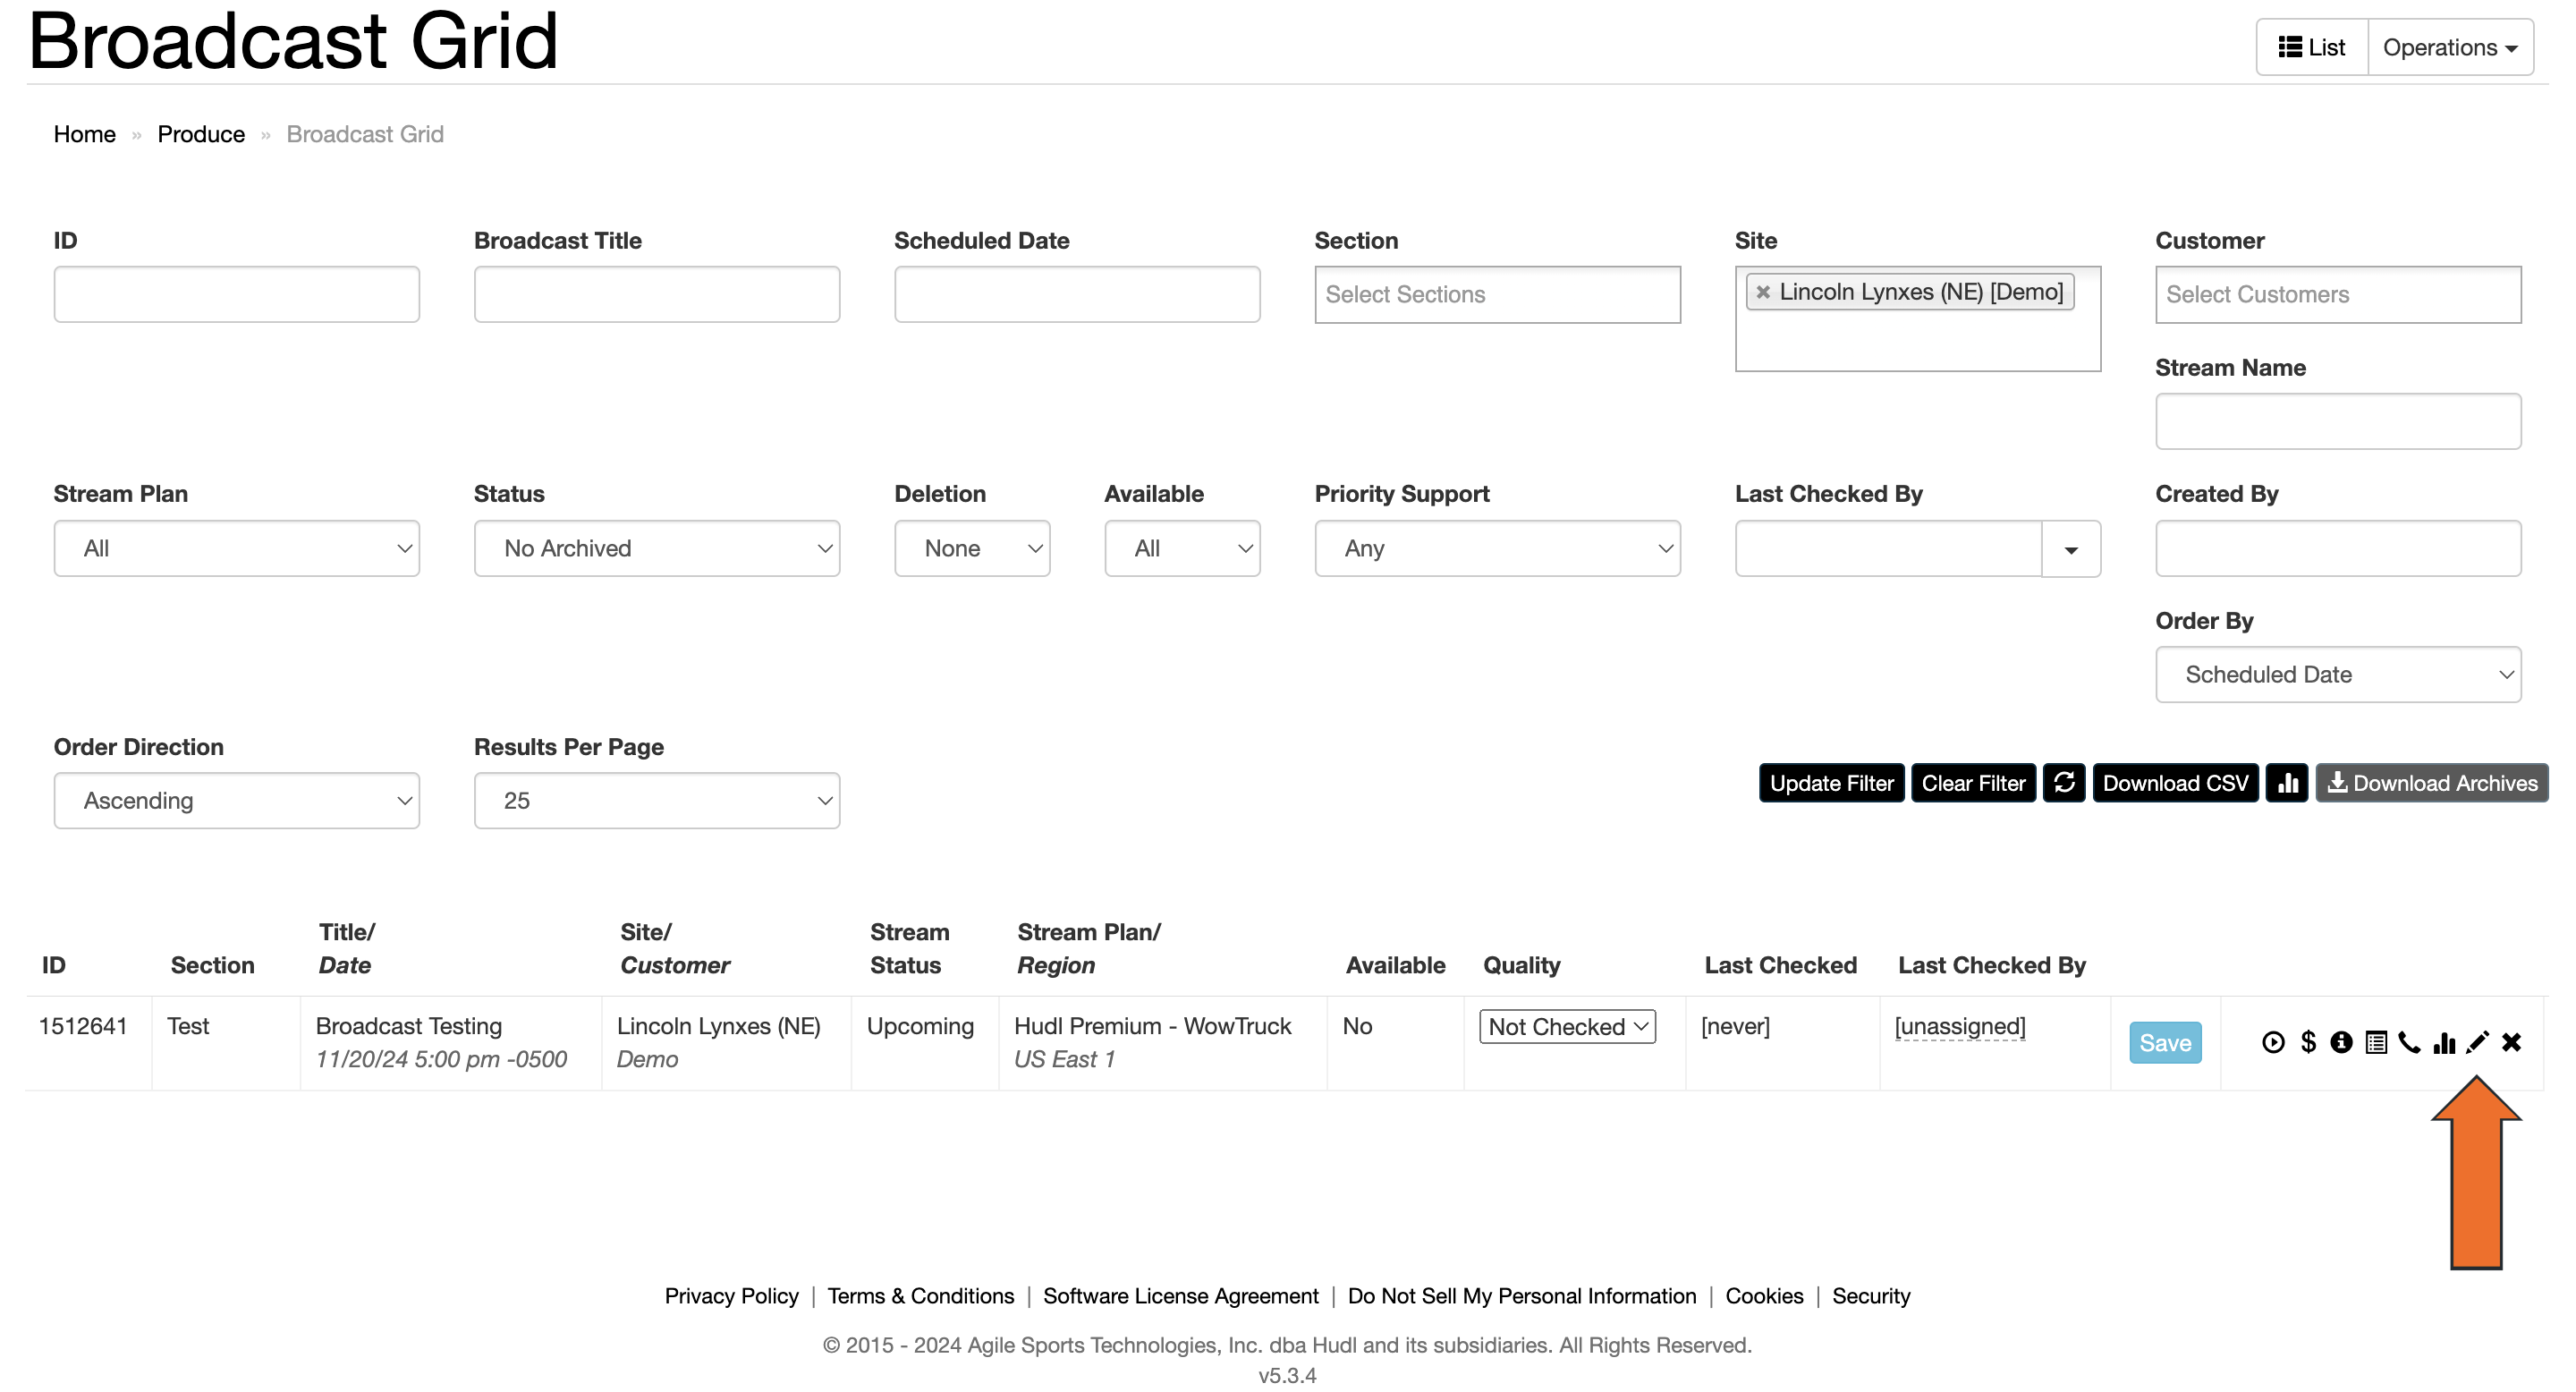2576x1392 pixels.
Task: Click the [unassigned] Last Checked By link
Action: (x=1960, y=1026)
